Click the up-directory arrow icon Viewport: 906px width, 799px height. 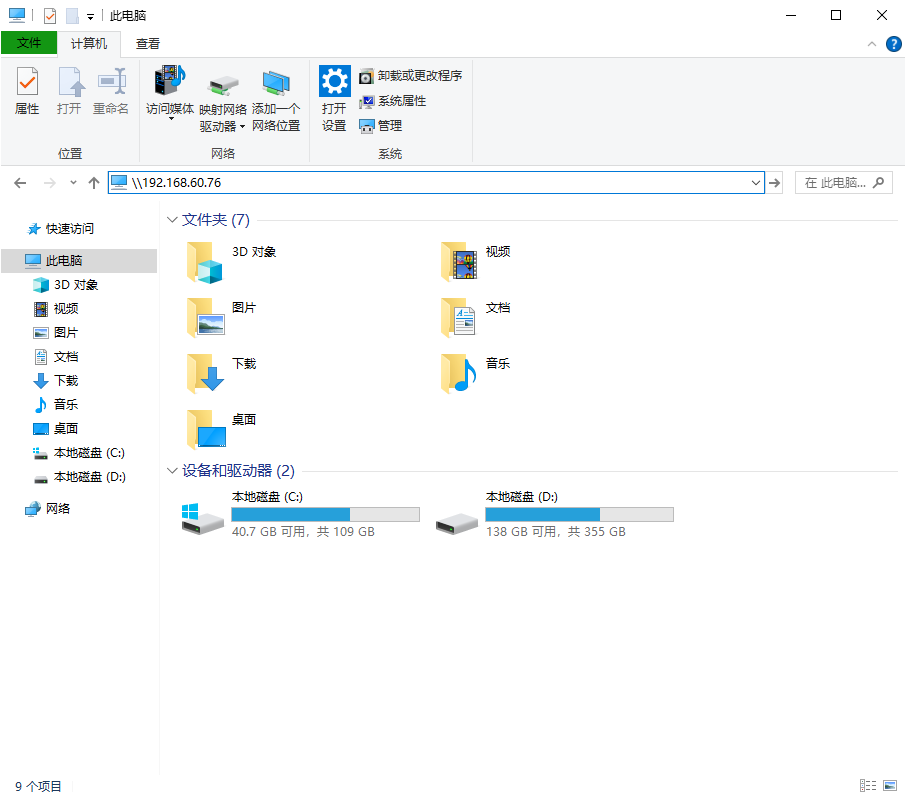click(x=94, y=182)
